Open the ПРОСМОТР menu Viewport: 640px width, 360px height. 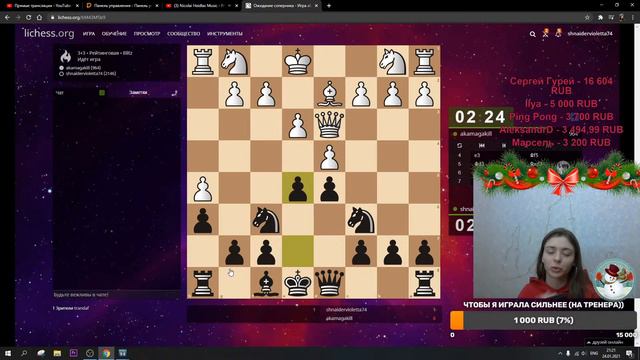point(147,34)
